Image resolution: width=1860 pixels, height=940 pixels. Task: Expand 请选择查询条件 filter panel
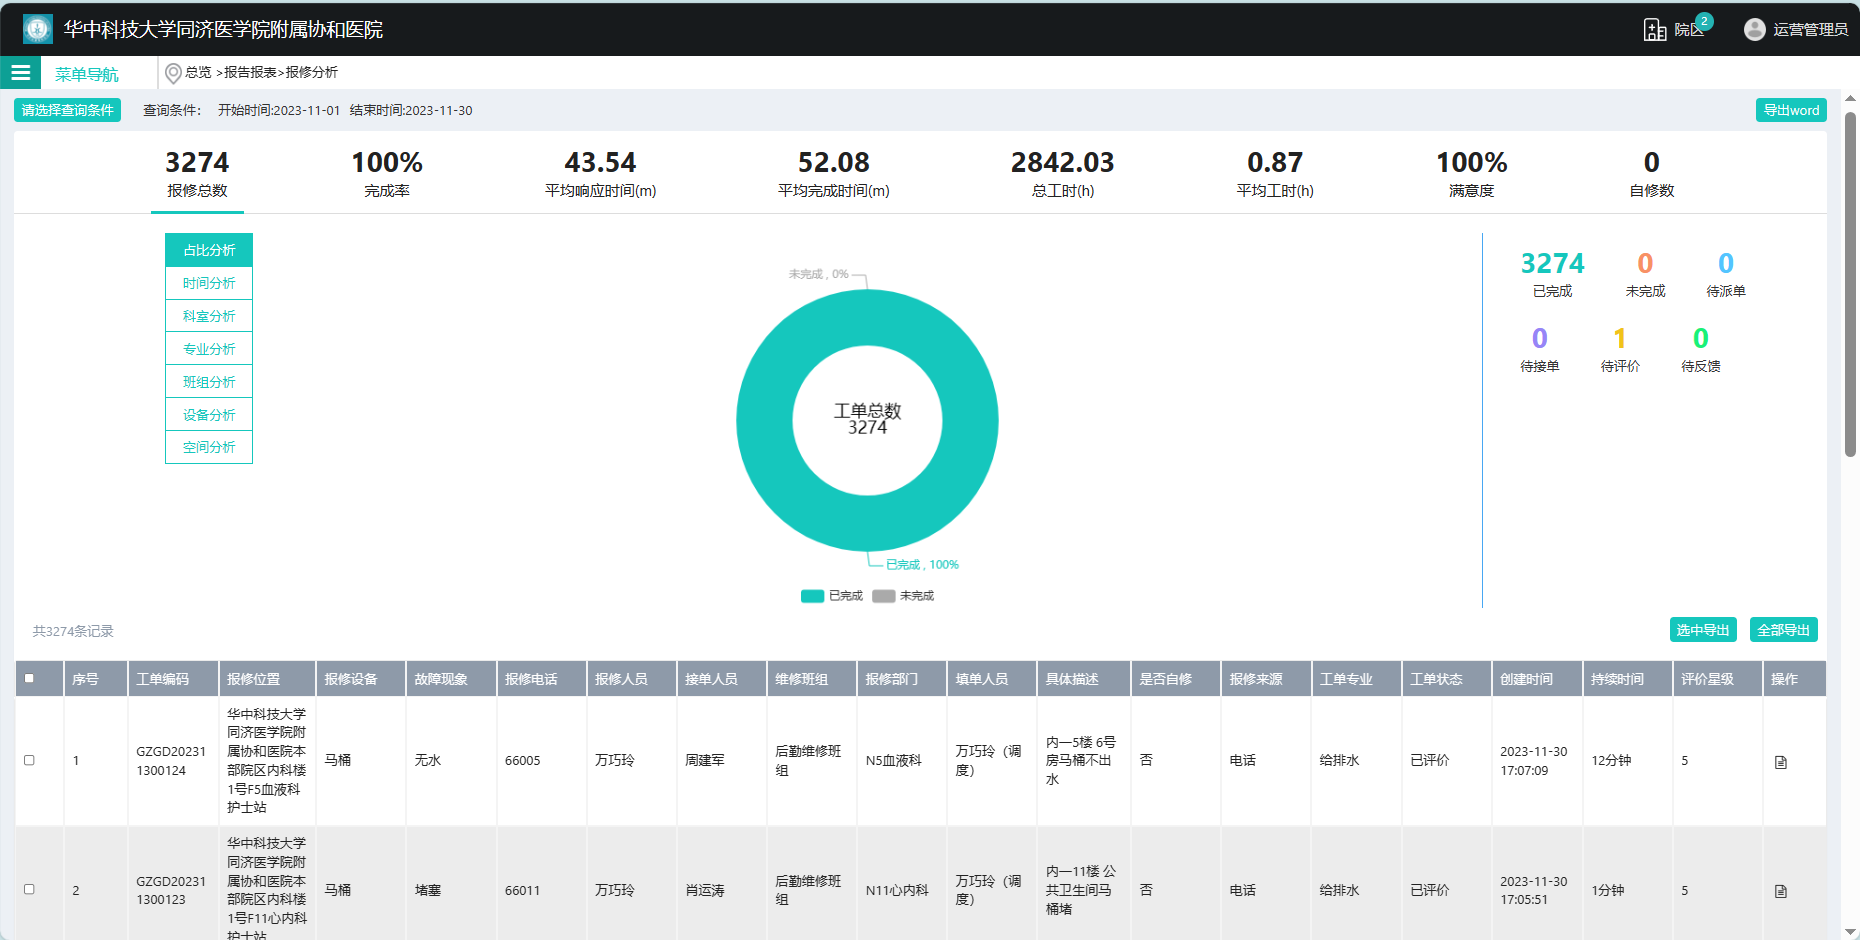click(x=66, y=110)
